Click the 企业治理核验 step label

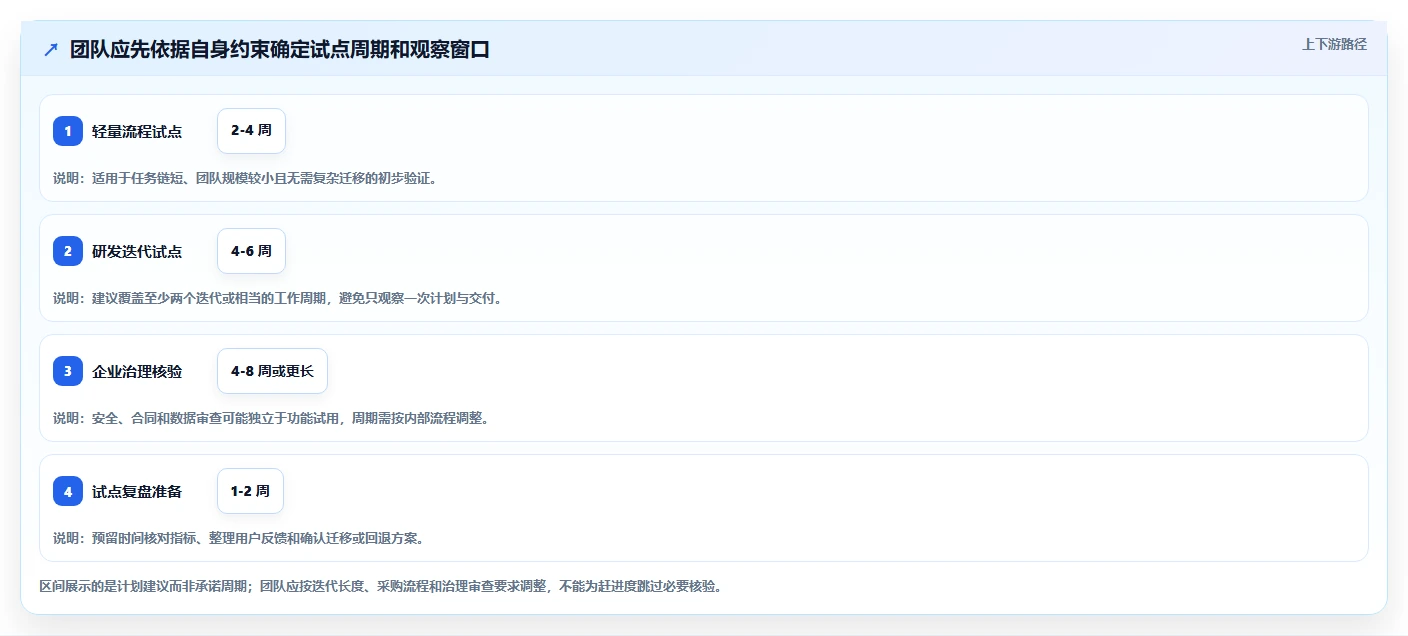pyautogui.click(x=137, y=371)
